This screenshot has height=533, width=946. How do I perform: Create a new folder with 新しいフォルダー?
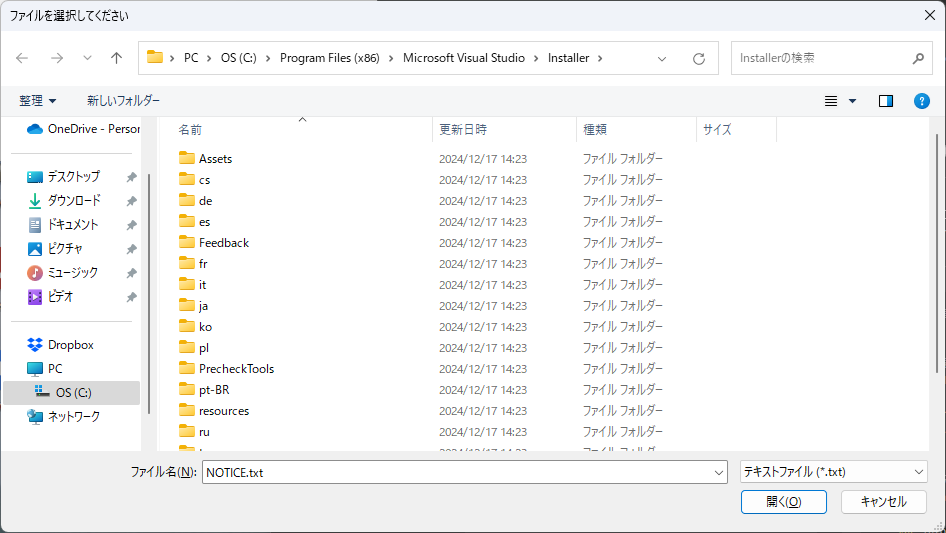123,101
